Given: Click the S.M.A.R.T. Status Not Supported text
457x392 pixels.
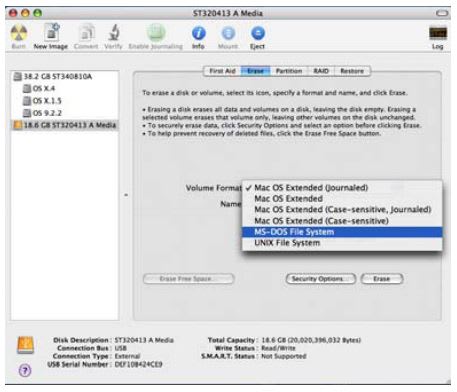Looking at the screenshot, I should tap(284, 356).
